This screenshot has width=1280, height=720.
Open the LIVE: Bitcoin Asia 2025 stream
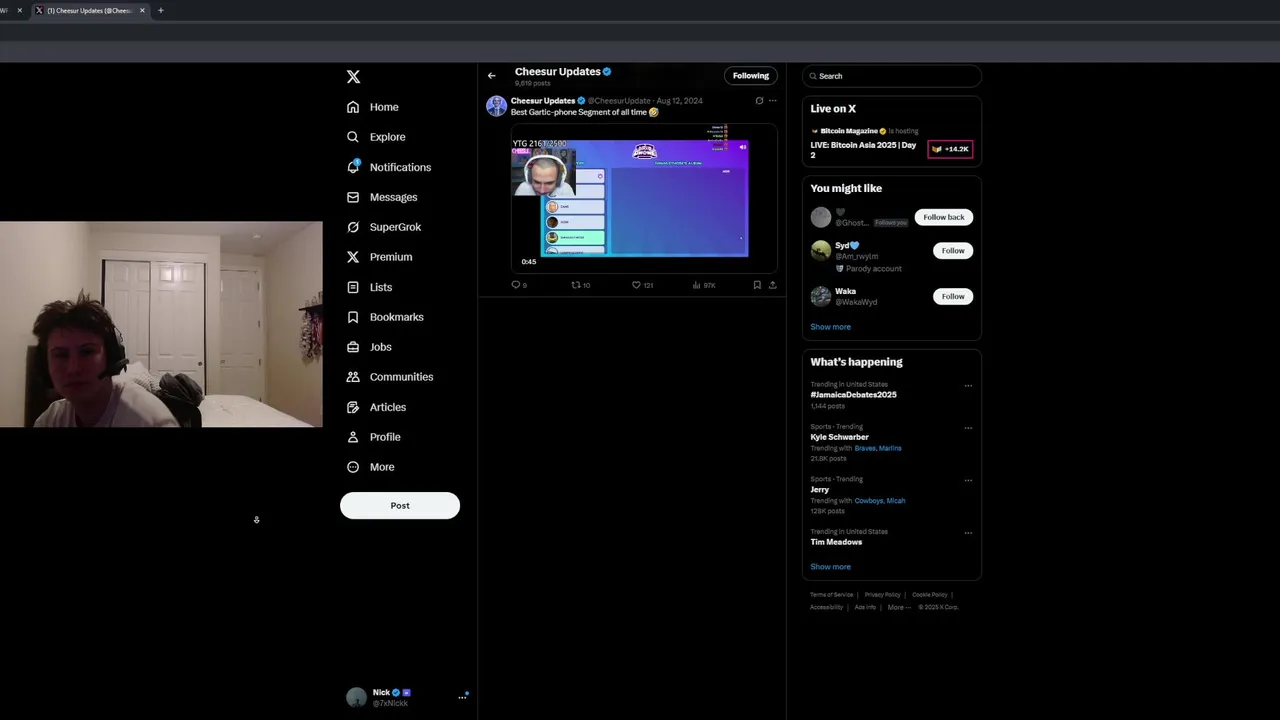(863, 149)
